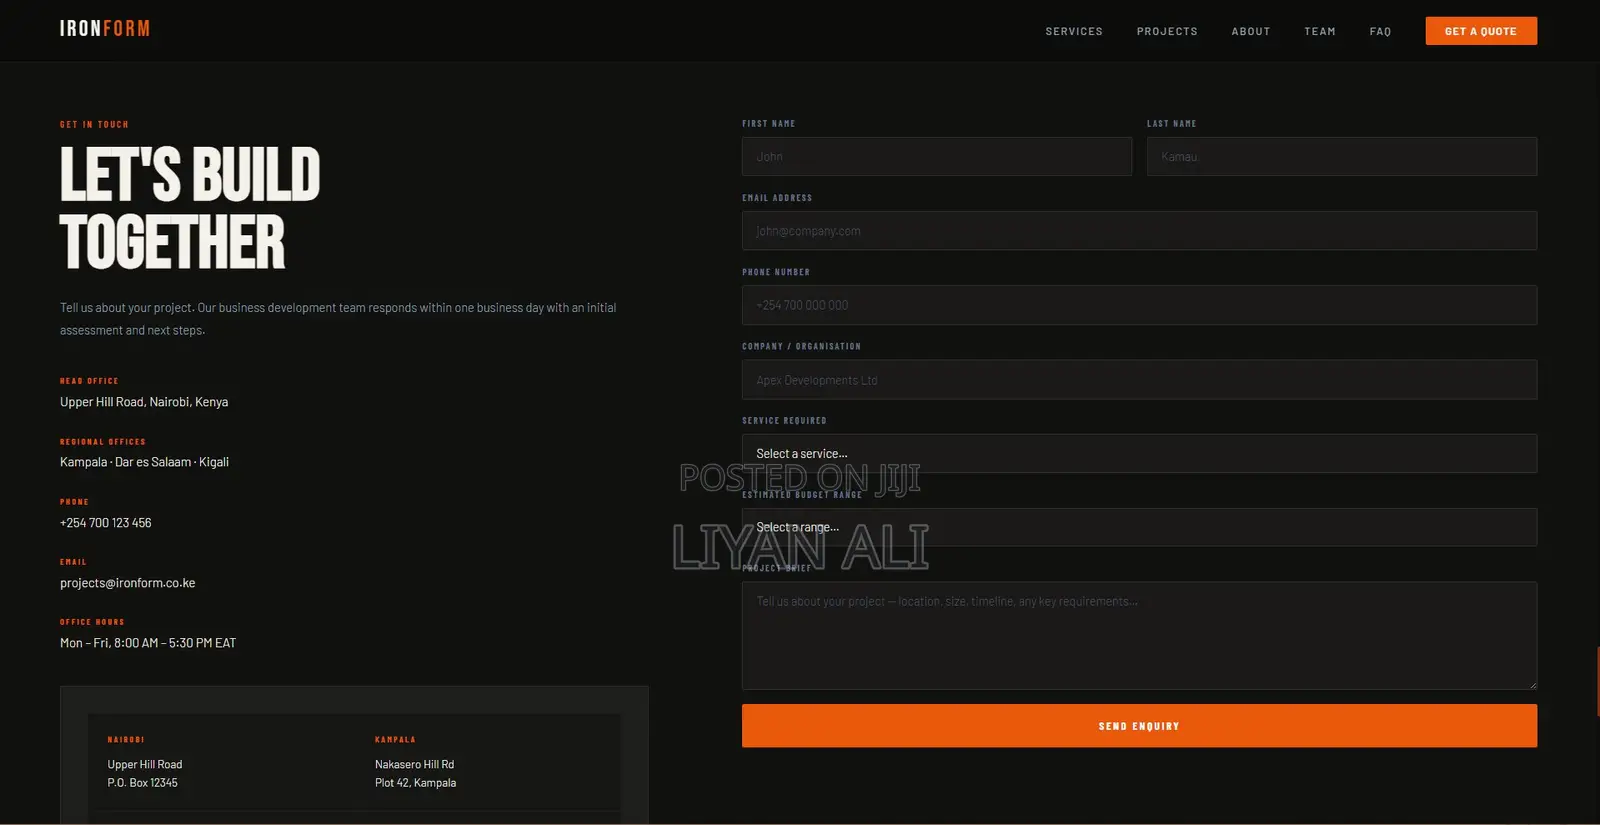Click the Kampala heading in the map card
The width and height of the screenshot is (1600, 825).
point(395,740)
